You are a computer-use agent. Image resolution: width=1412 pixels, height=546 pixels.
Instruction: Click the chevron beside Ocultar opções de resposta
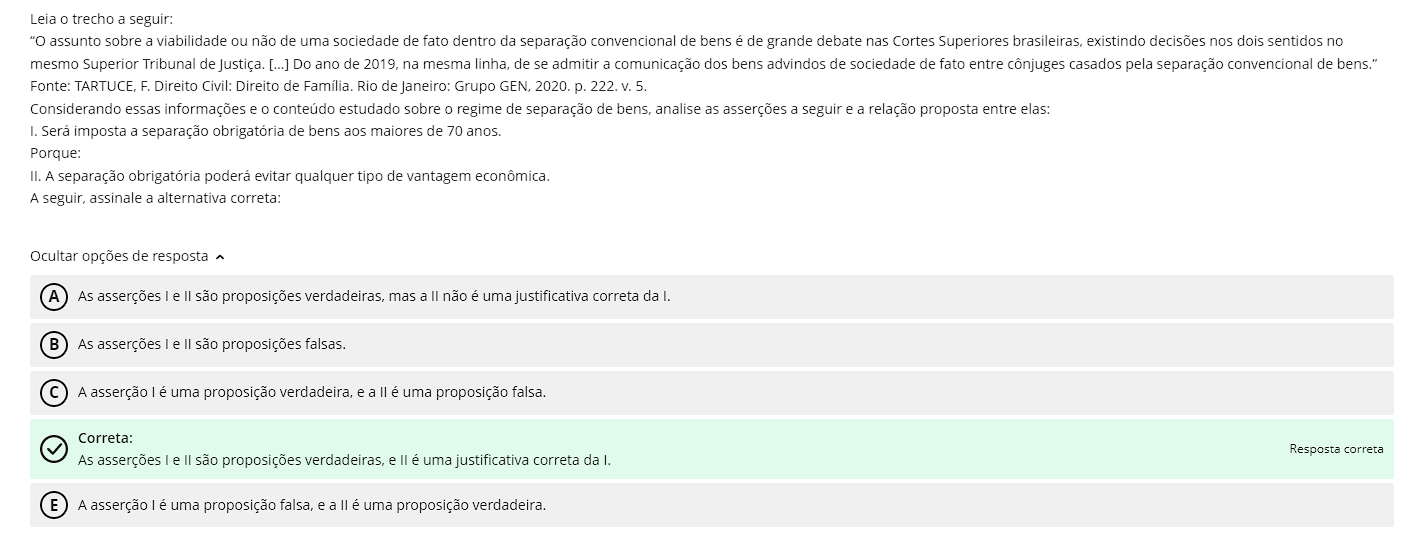[220, 257]
